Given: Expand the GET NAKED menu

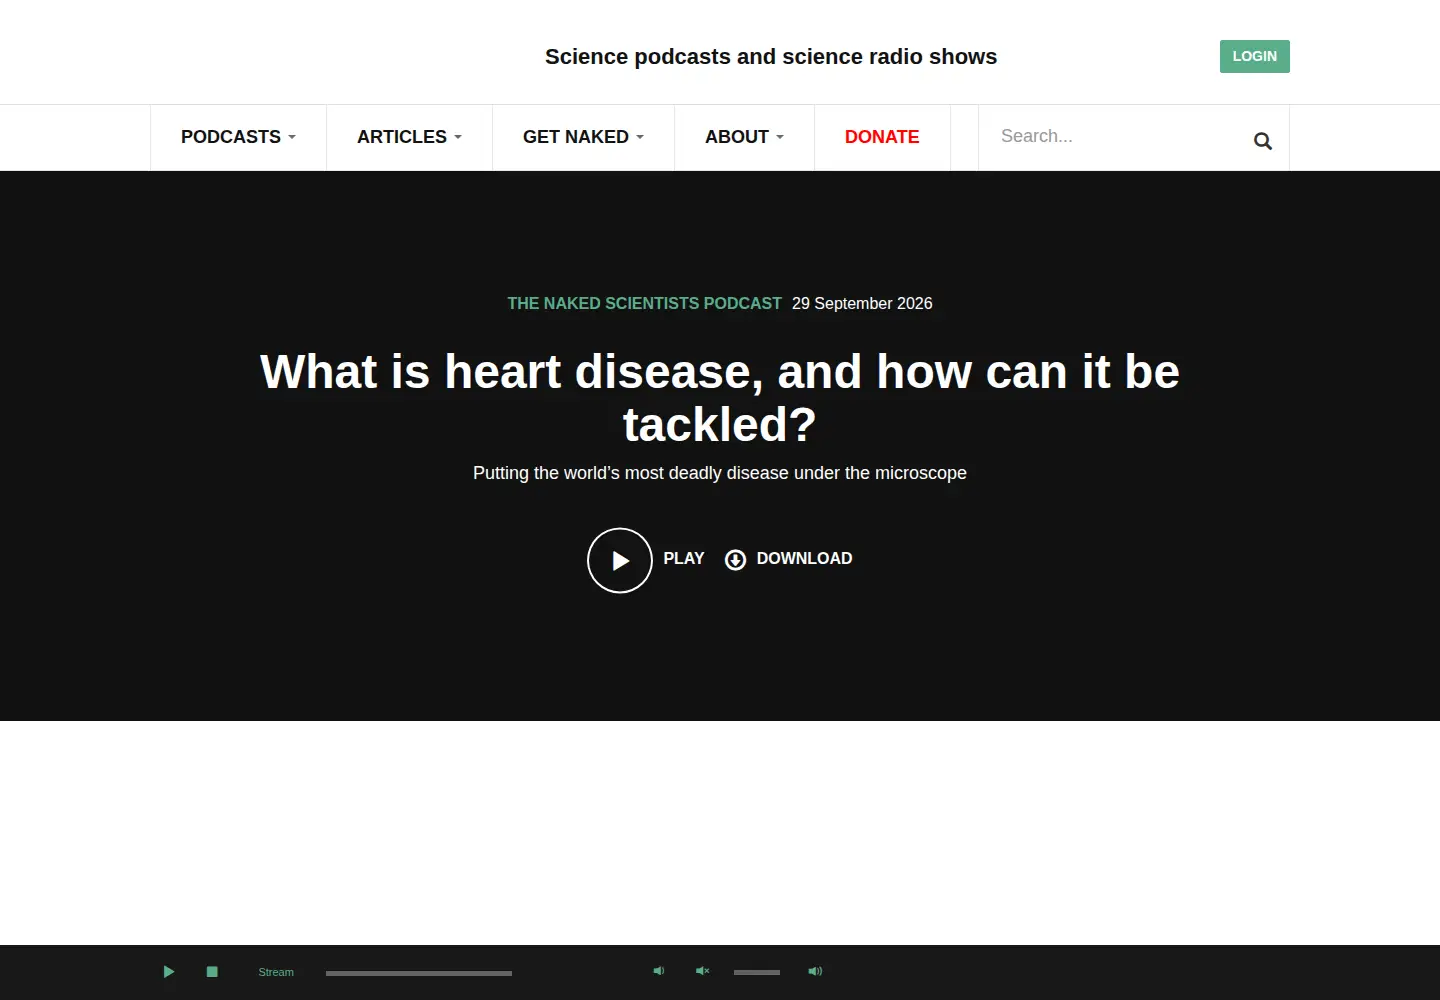Looking at the screenshot, I should 583,137.
